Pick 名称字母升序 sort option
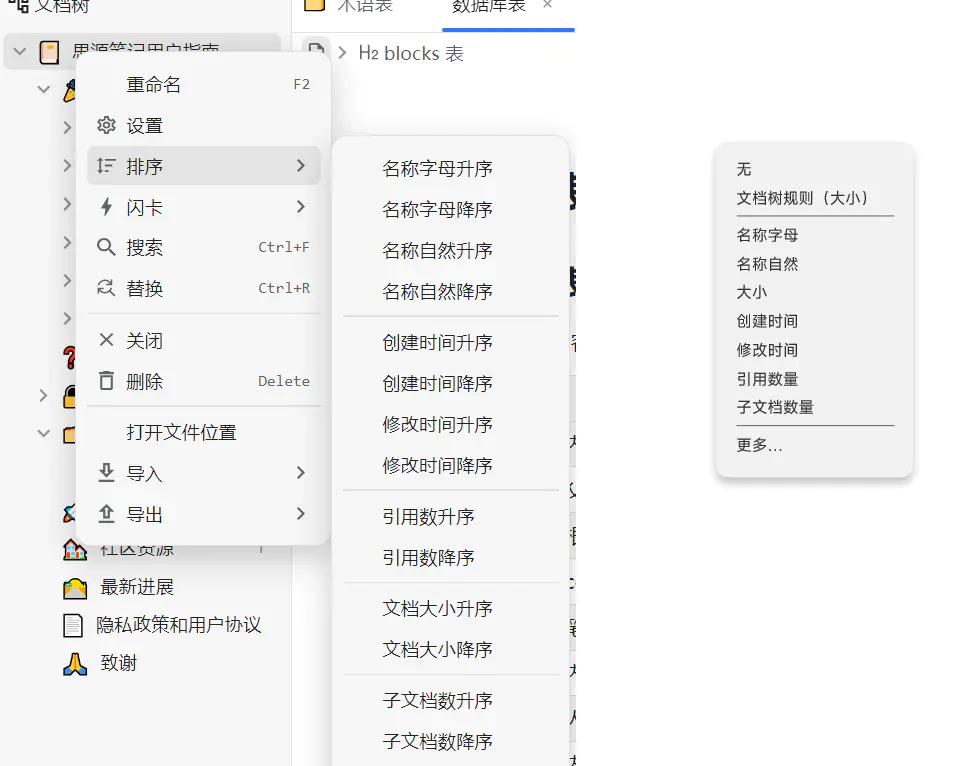 [x=451, y=169]
